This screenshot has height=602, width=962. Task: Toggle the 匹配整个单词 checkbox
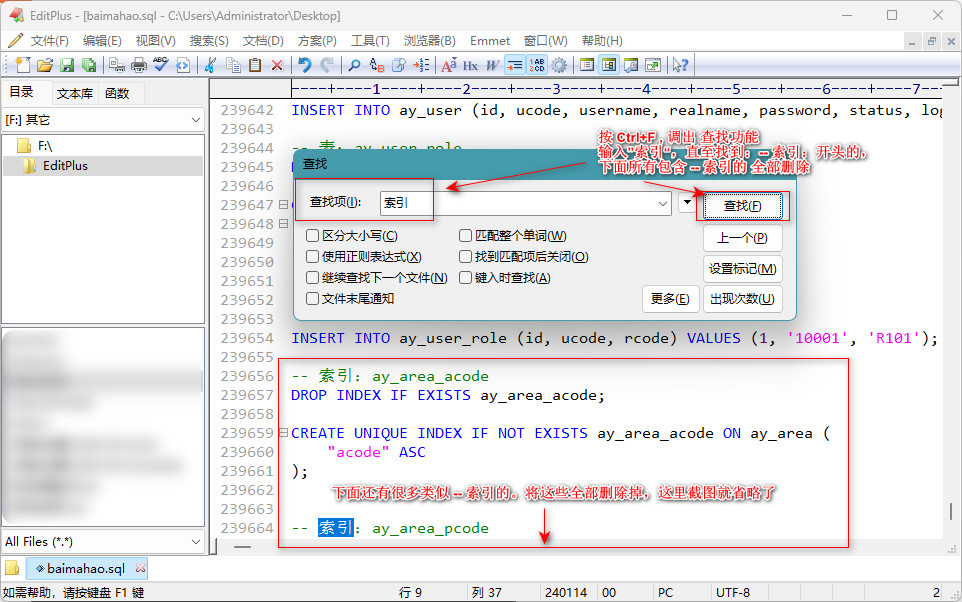click(x=466, y=236)
